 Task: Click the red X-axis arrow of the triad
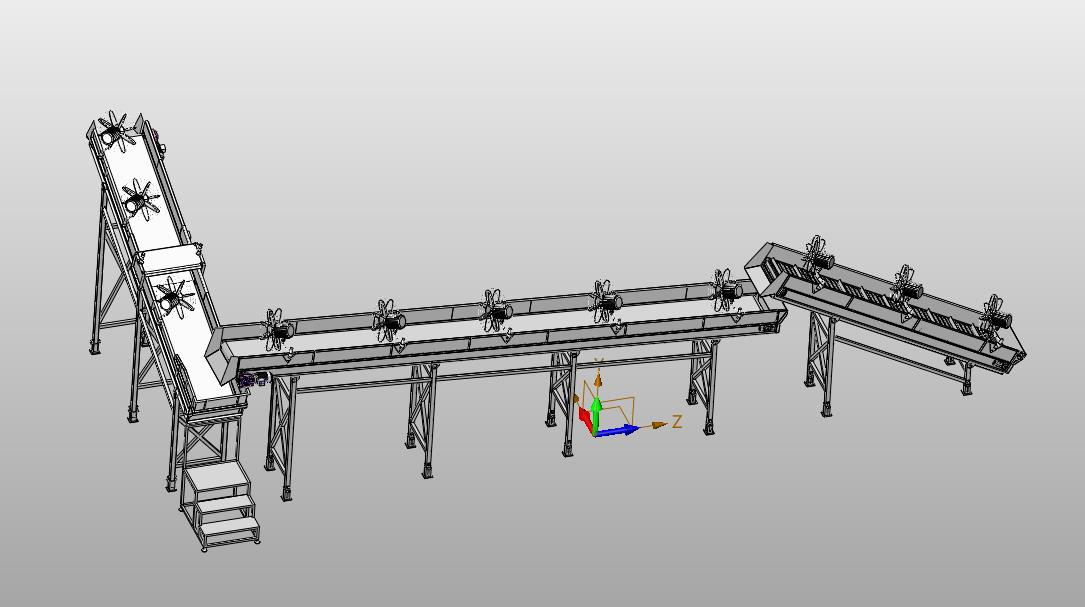[586, 419]
